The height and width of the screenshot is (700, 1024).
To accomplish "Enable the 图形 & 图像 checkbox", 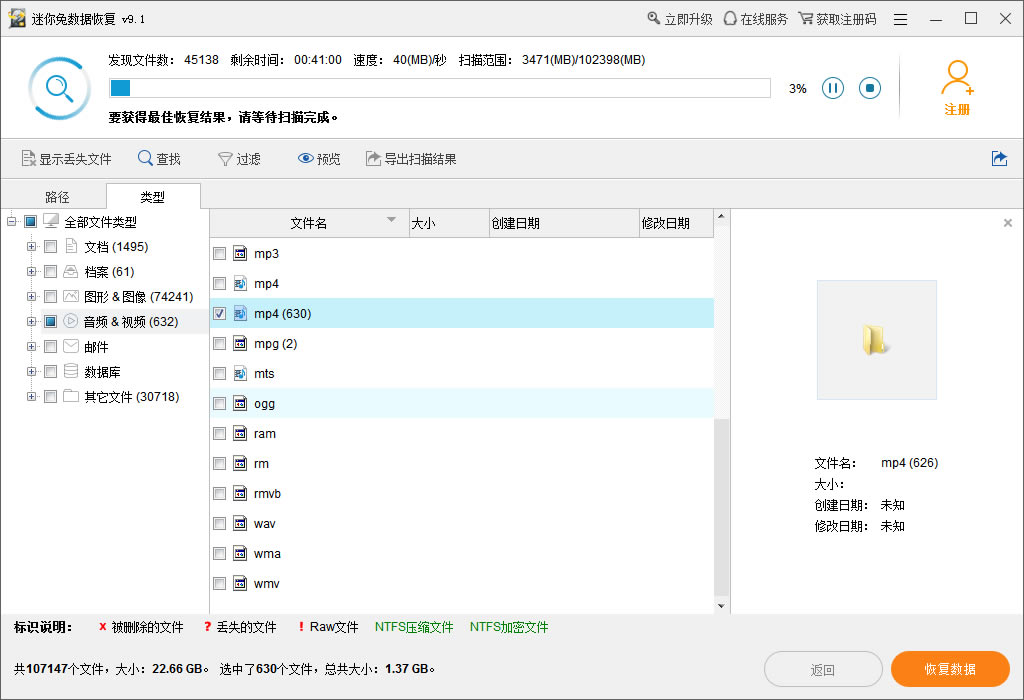I will point(50,296).
